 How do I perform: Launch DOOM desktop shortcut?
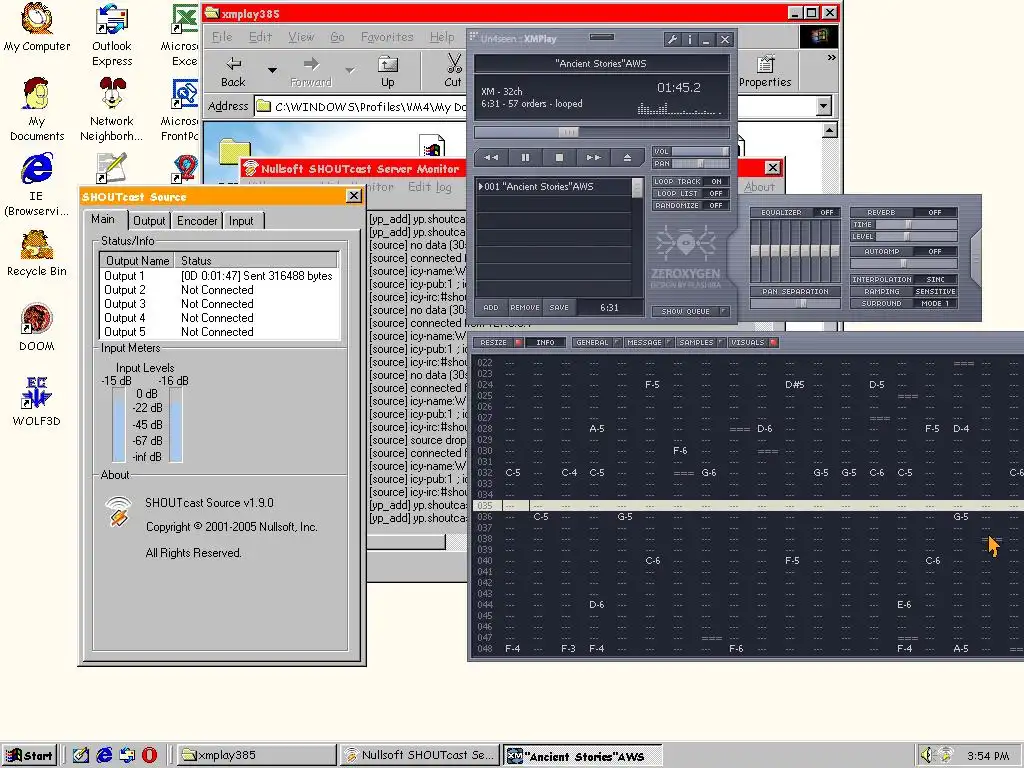37,328
